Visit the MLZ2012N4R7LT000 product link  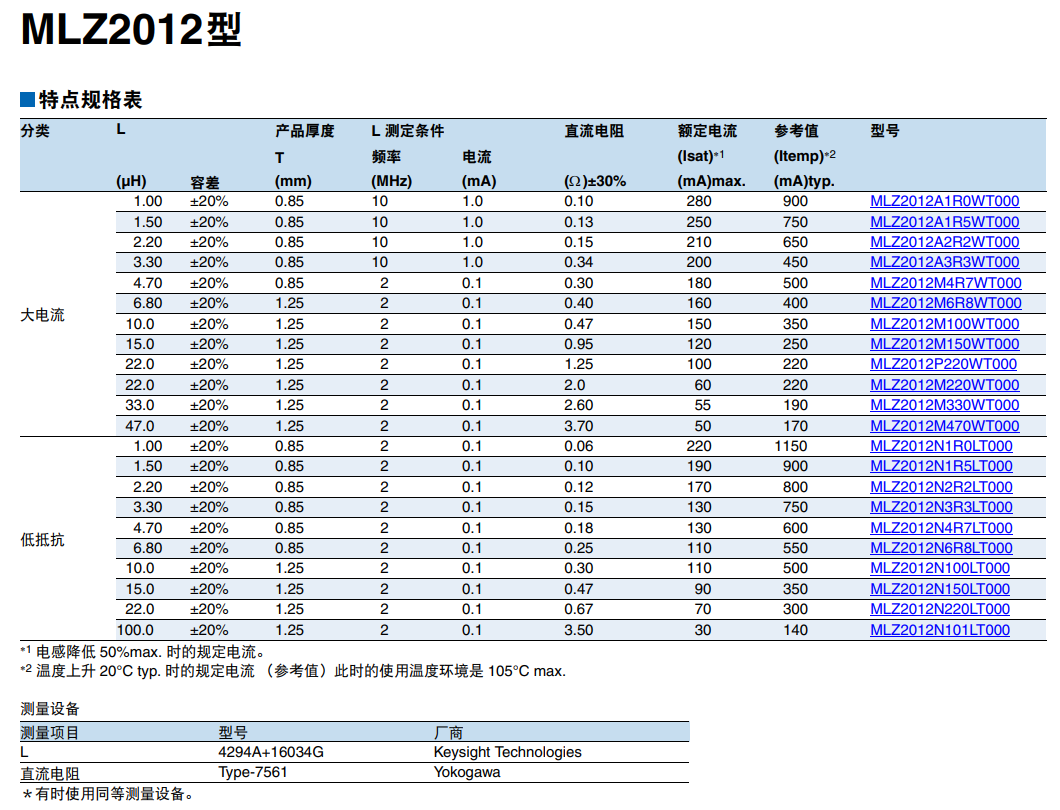[941, 528]
